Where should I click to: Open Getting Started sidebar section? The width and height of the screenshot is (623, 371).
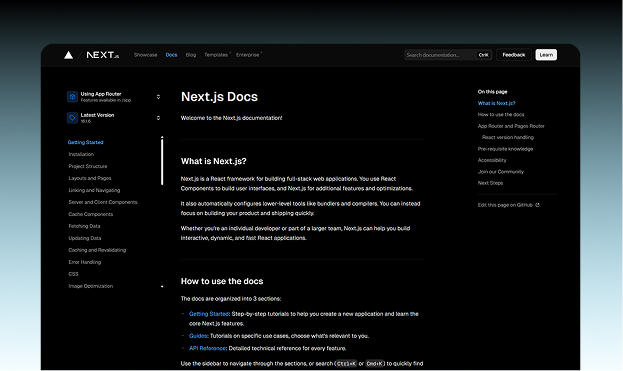click(x=85, y=142)
